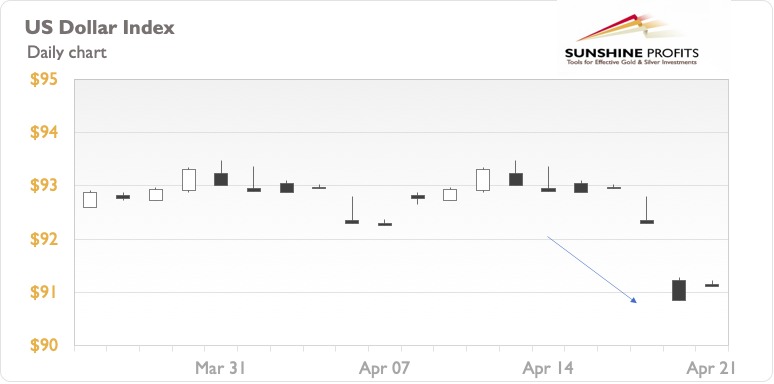This screenshot has height=384, width=774.
Task: Select the $91 y-axis label
Action: coord(43,293)
